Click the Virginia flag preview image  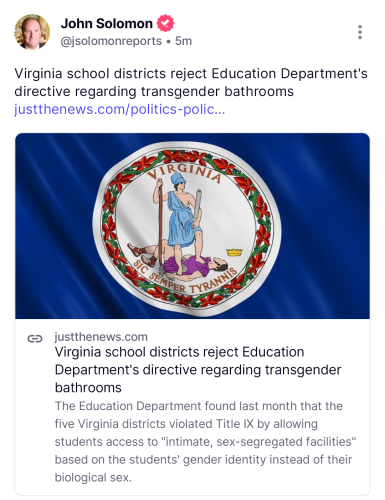tap(192, 226)
